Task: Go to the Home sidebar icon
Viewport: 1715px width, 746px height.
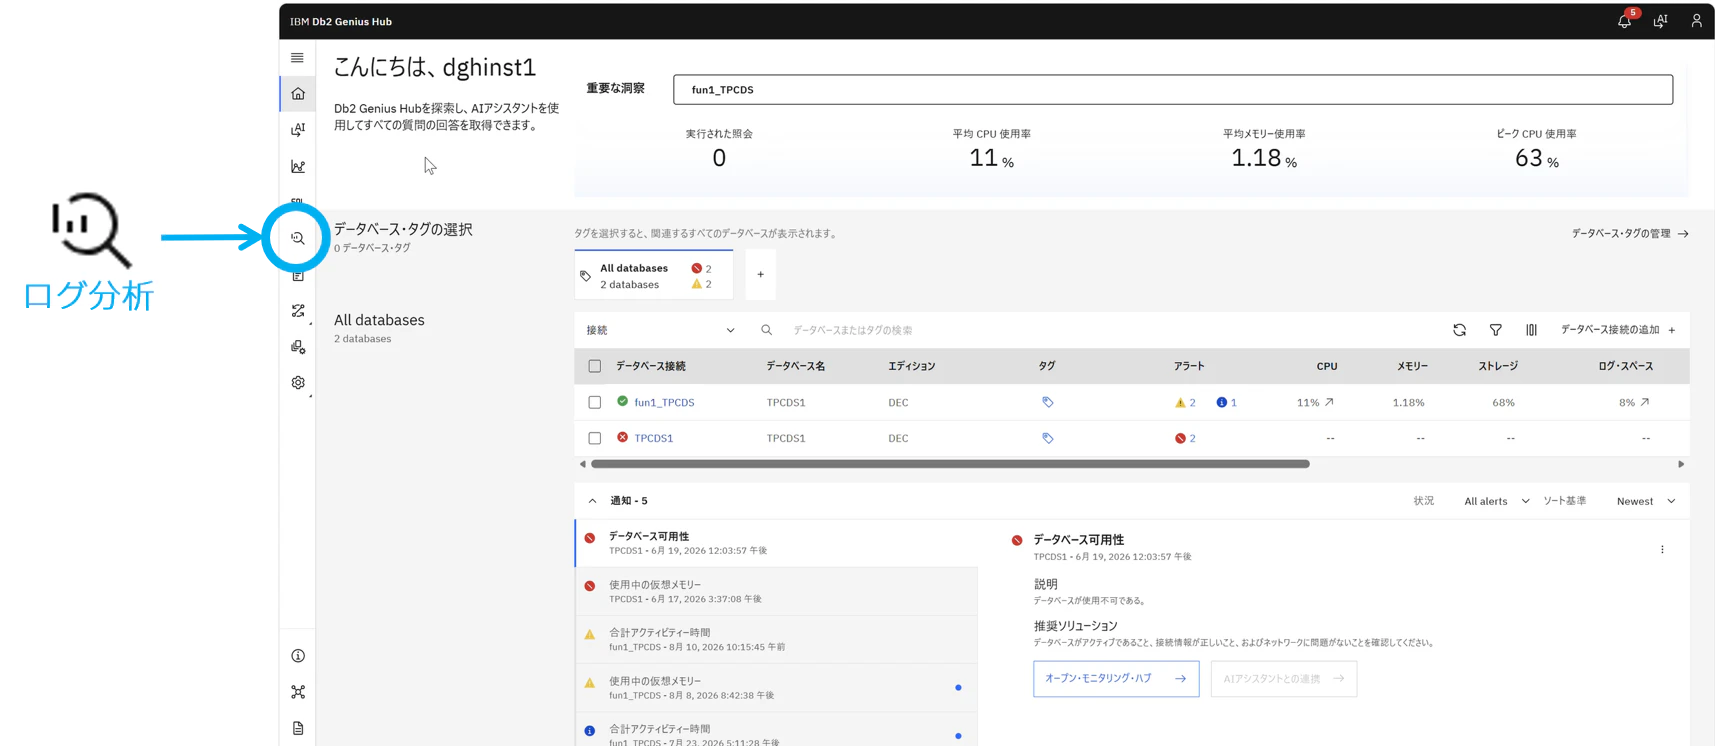Action: (x=297, y=94)
